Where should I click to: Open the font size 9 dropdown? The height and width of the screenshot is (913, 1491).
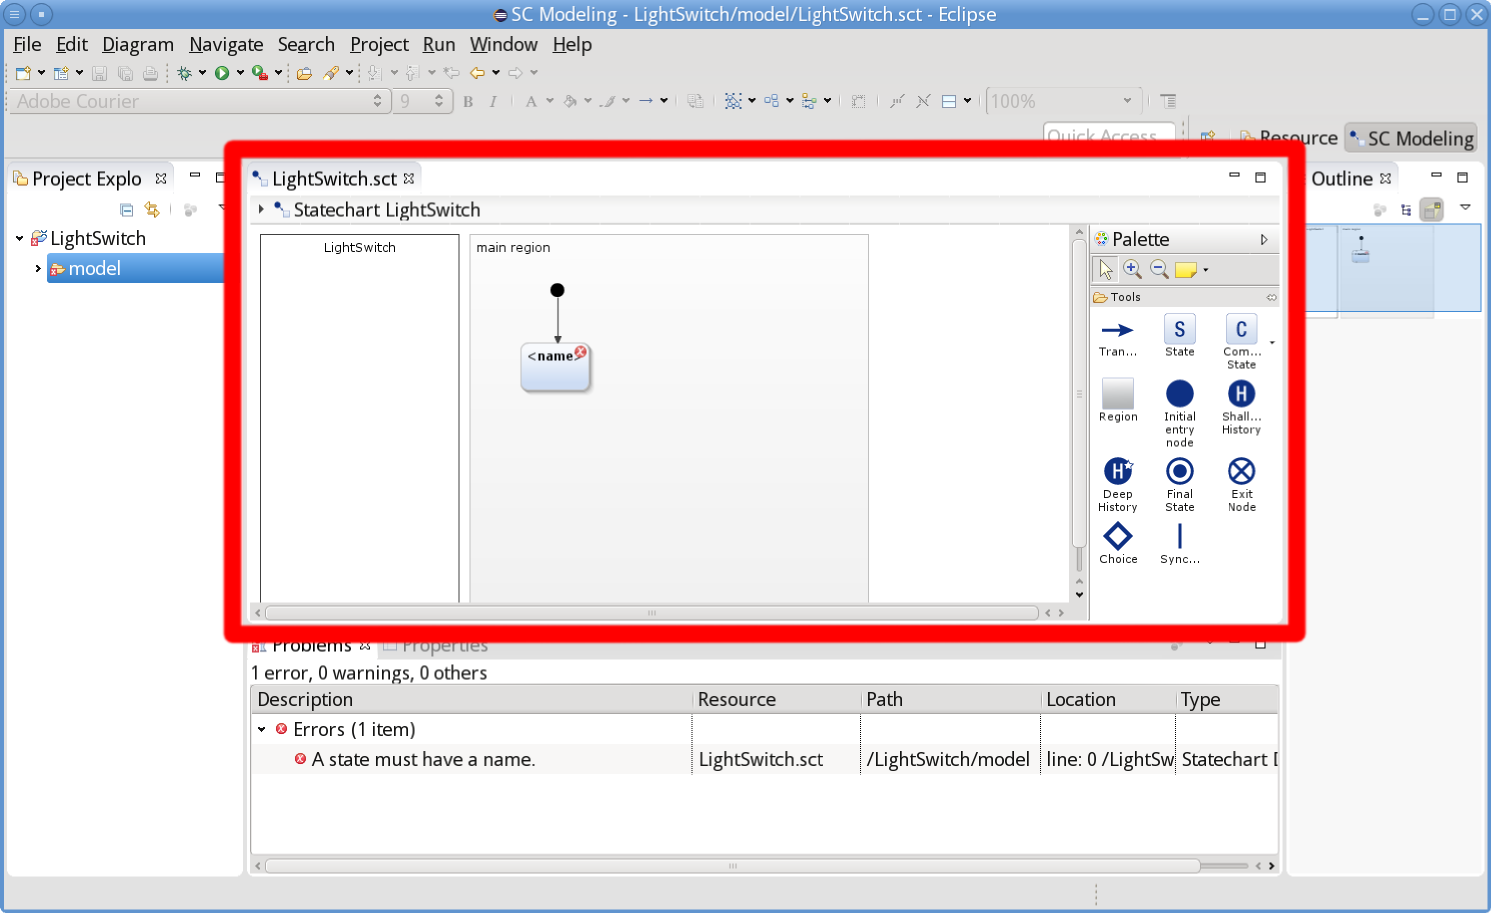438,101
